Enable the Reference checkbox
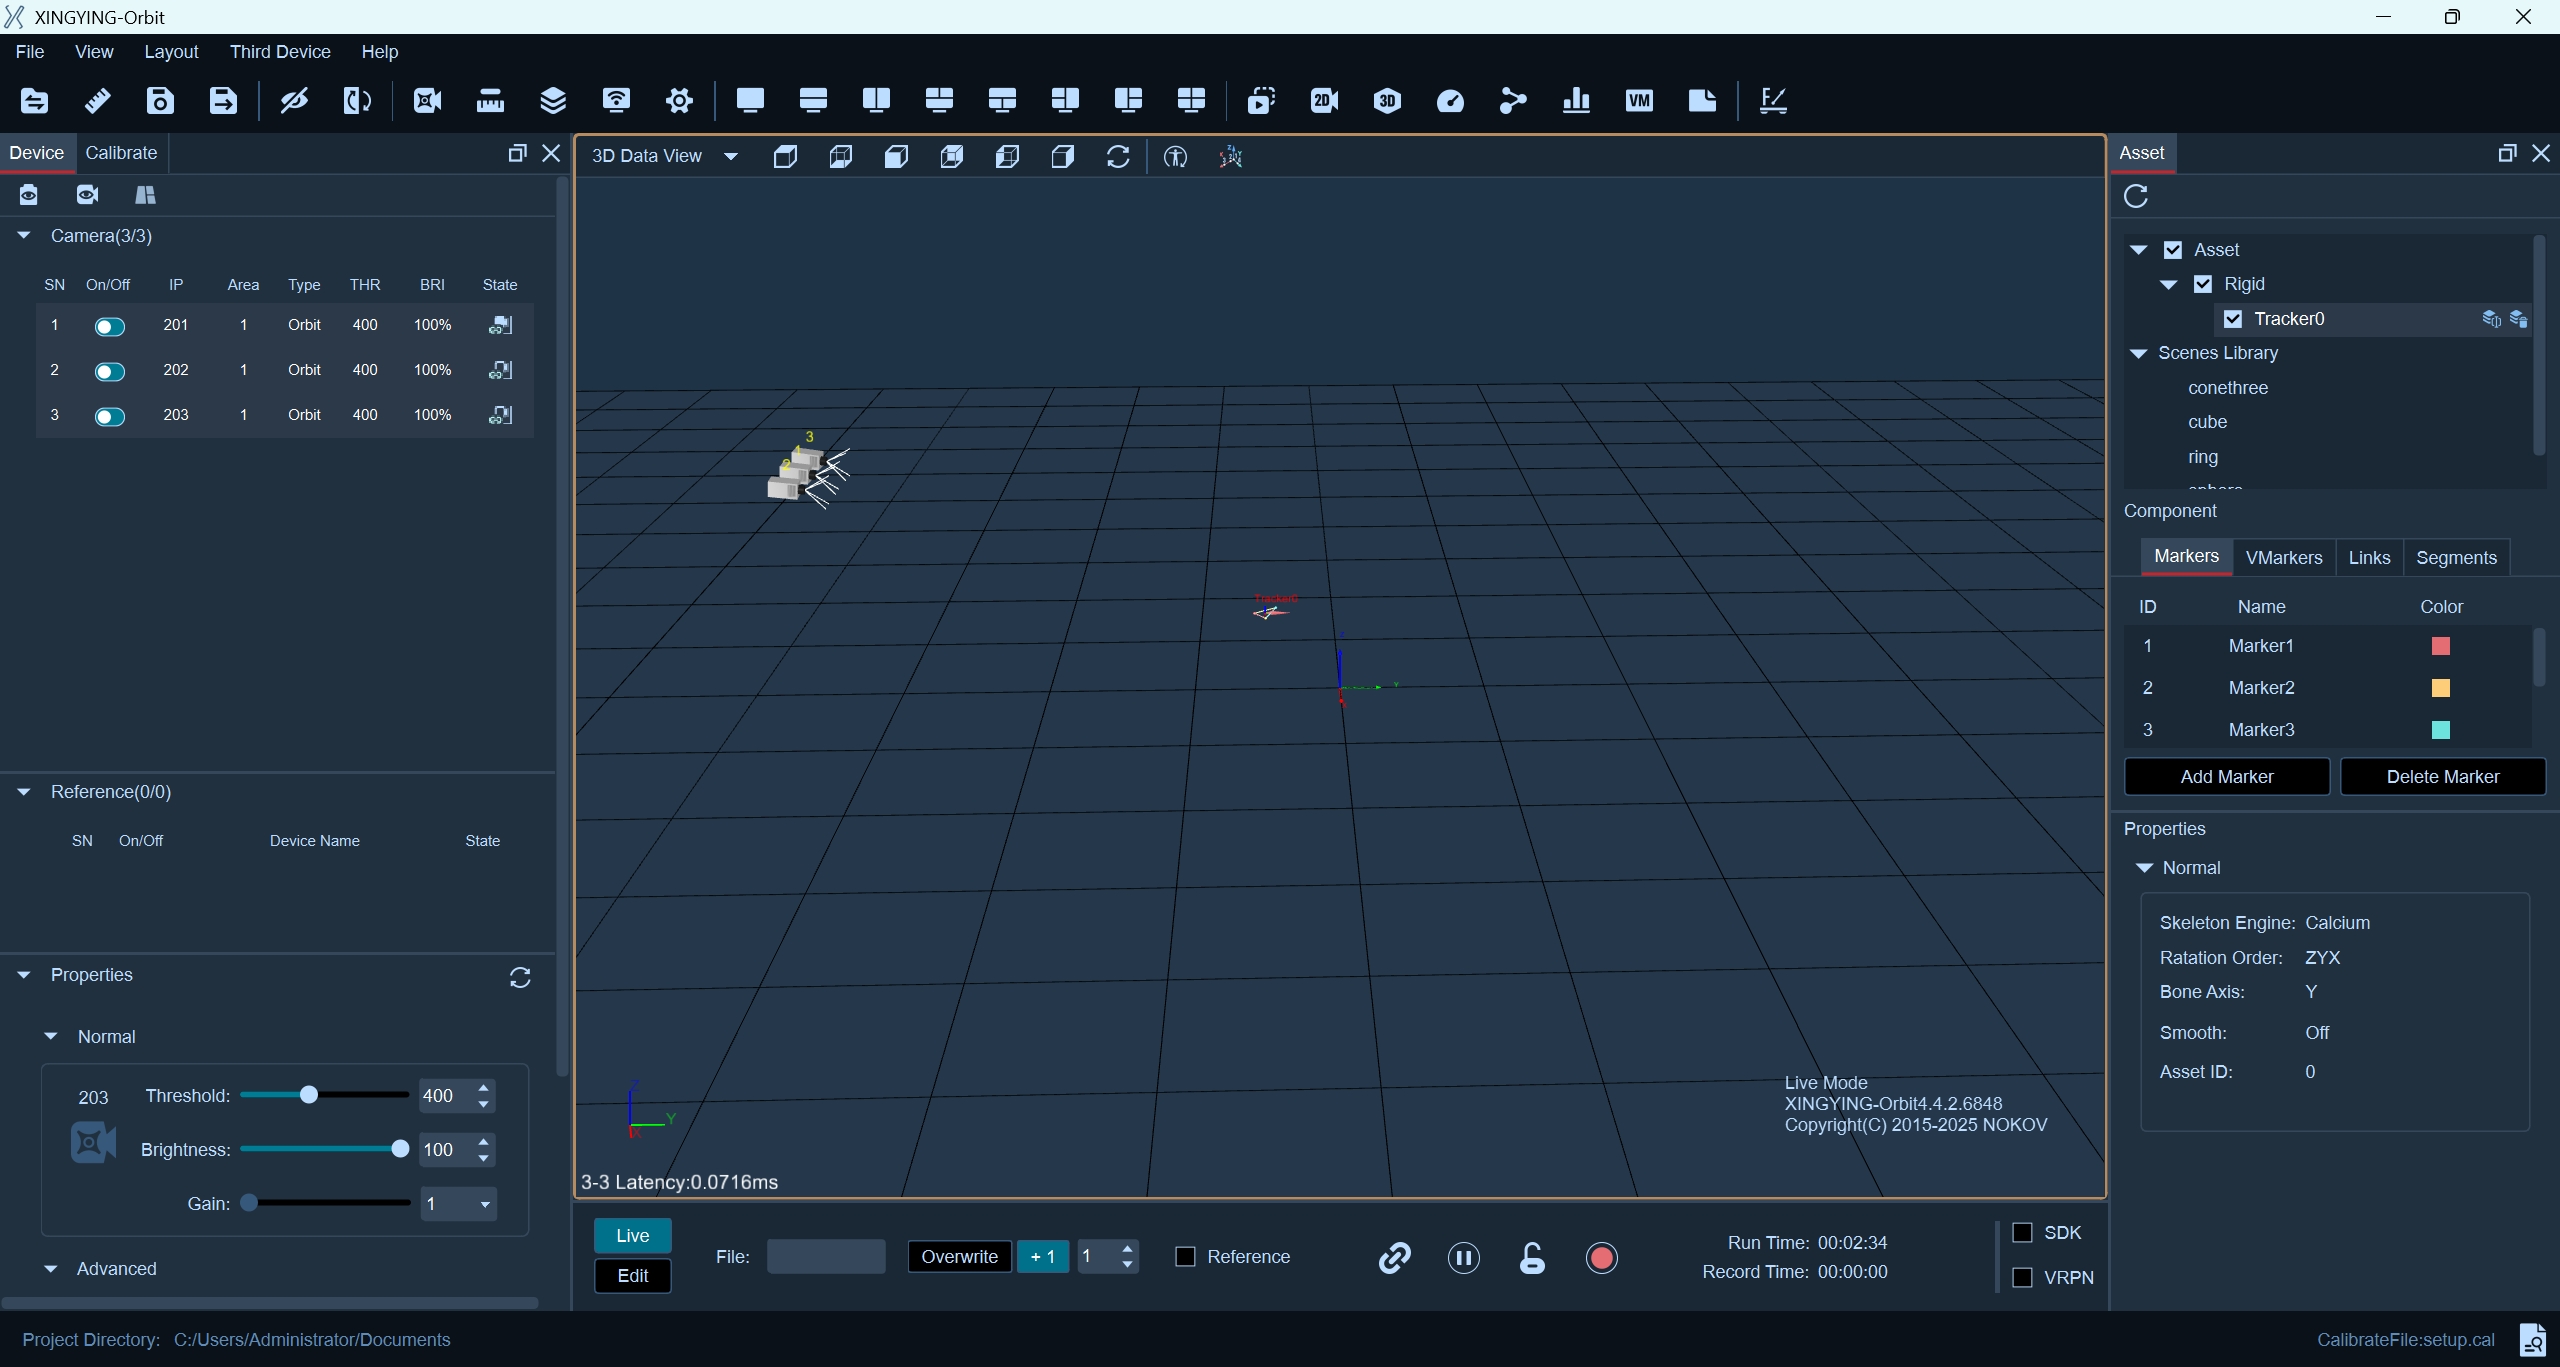This screenshot has height=1367, width=2560. click(1185, 1257)
